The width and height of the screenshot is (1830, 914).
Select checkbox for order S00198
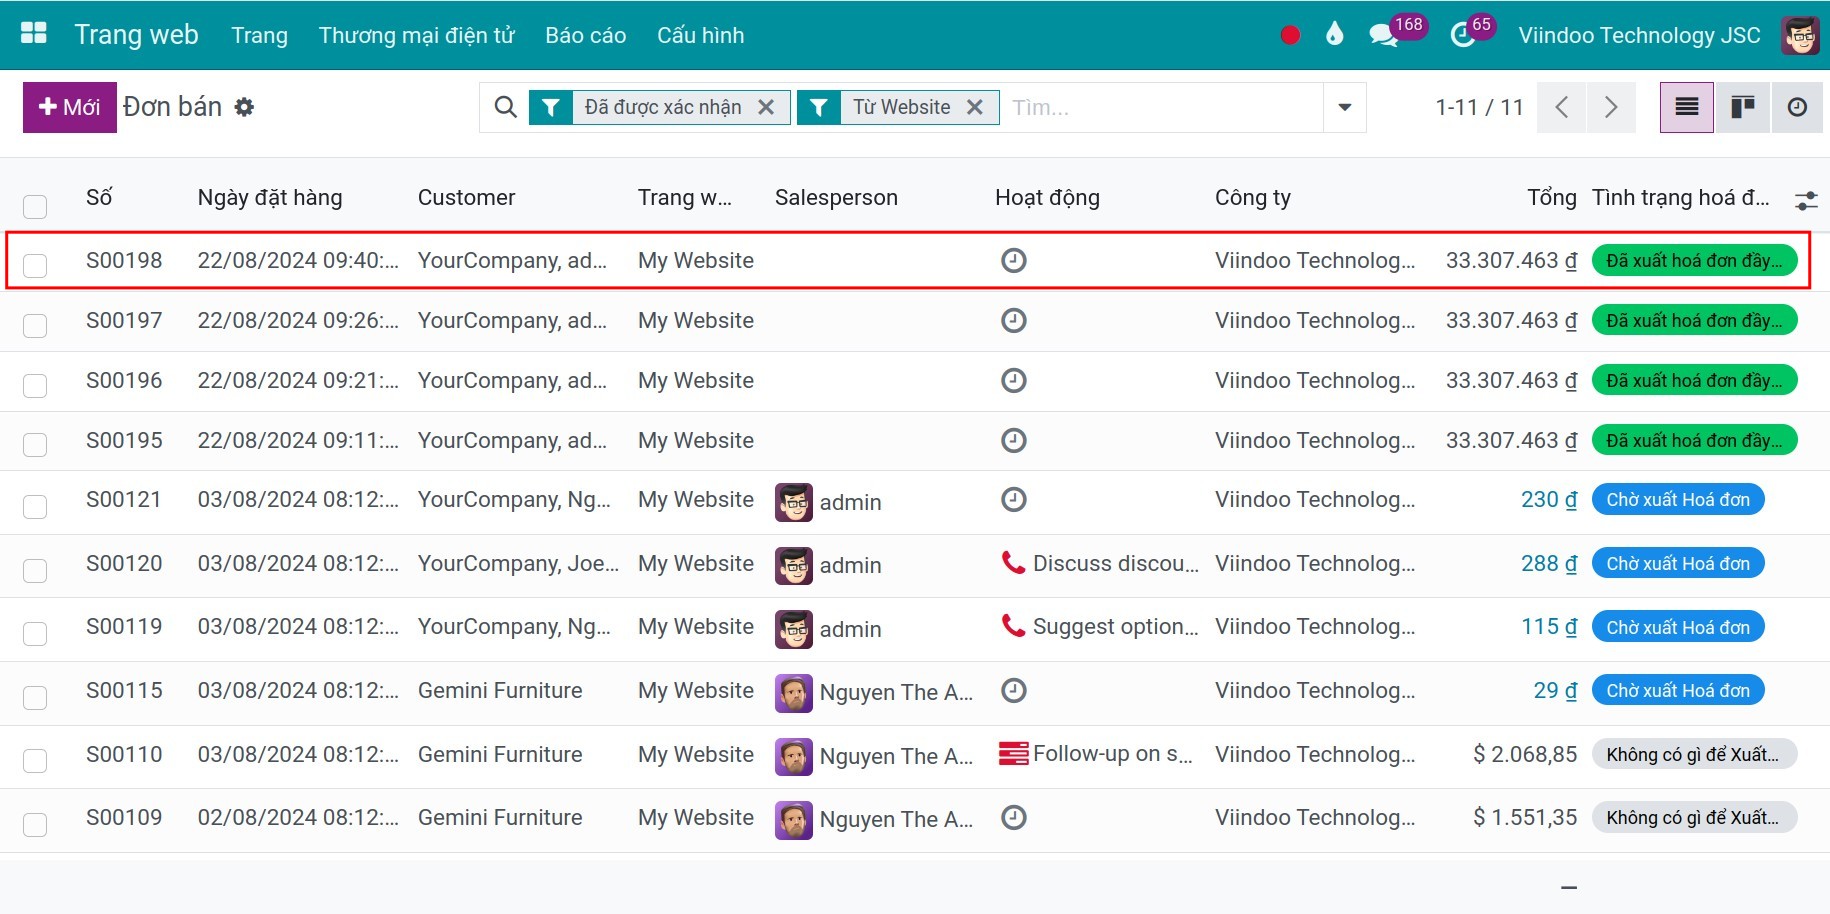pyautogui.click(x=35, y=265)
